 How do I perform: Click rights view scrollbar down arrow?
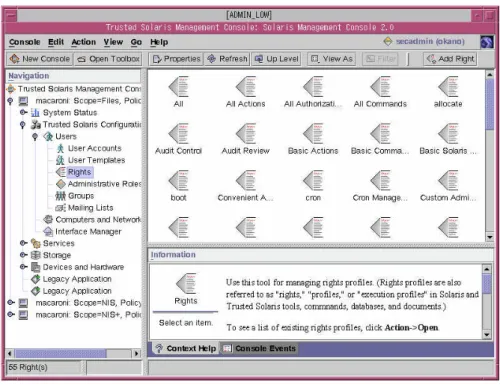click(x=490, y=237)
